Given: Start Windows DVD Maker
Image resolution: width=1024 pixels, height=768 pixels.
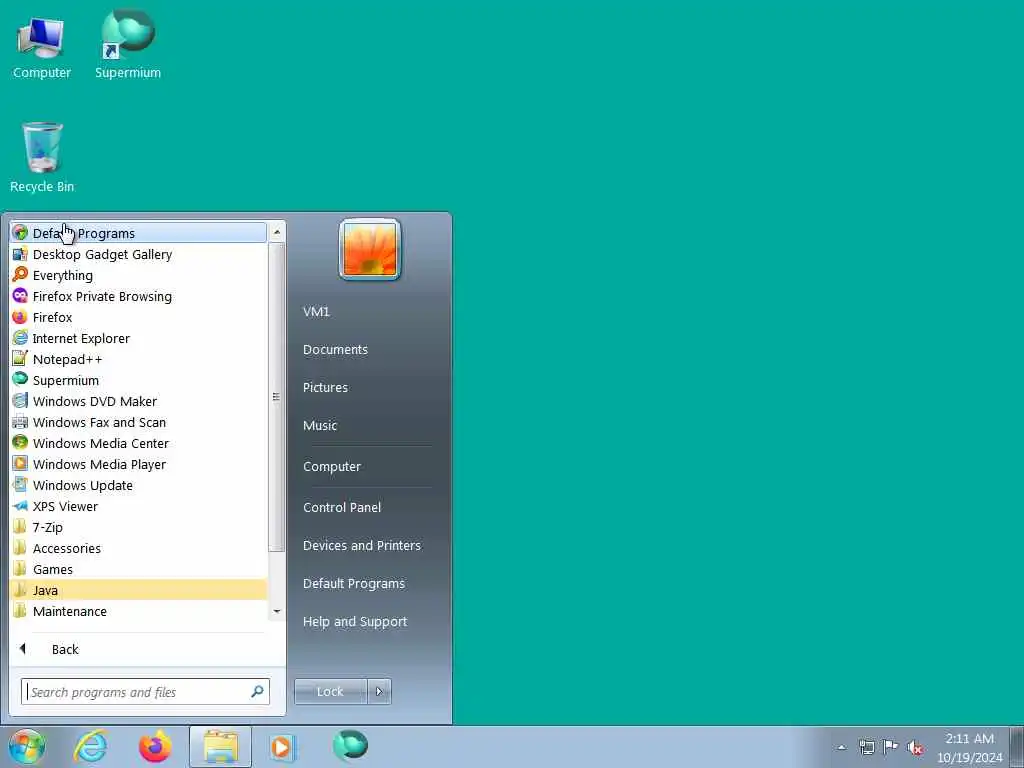Looking at the screenshot, I should pyautogui.click(x=138, y=401).
